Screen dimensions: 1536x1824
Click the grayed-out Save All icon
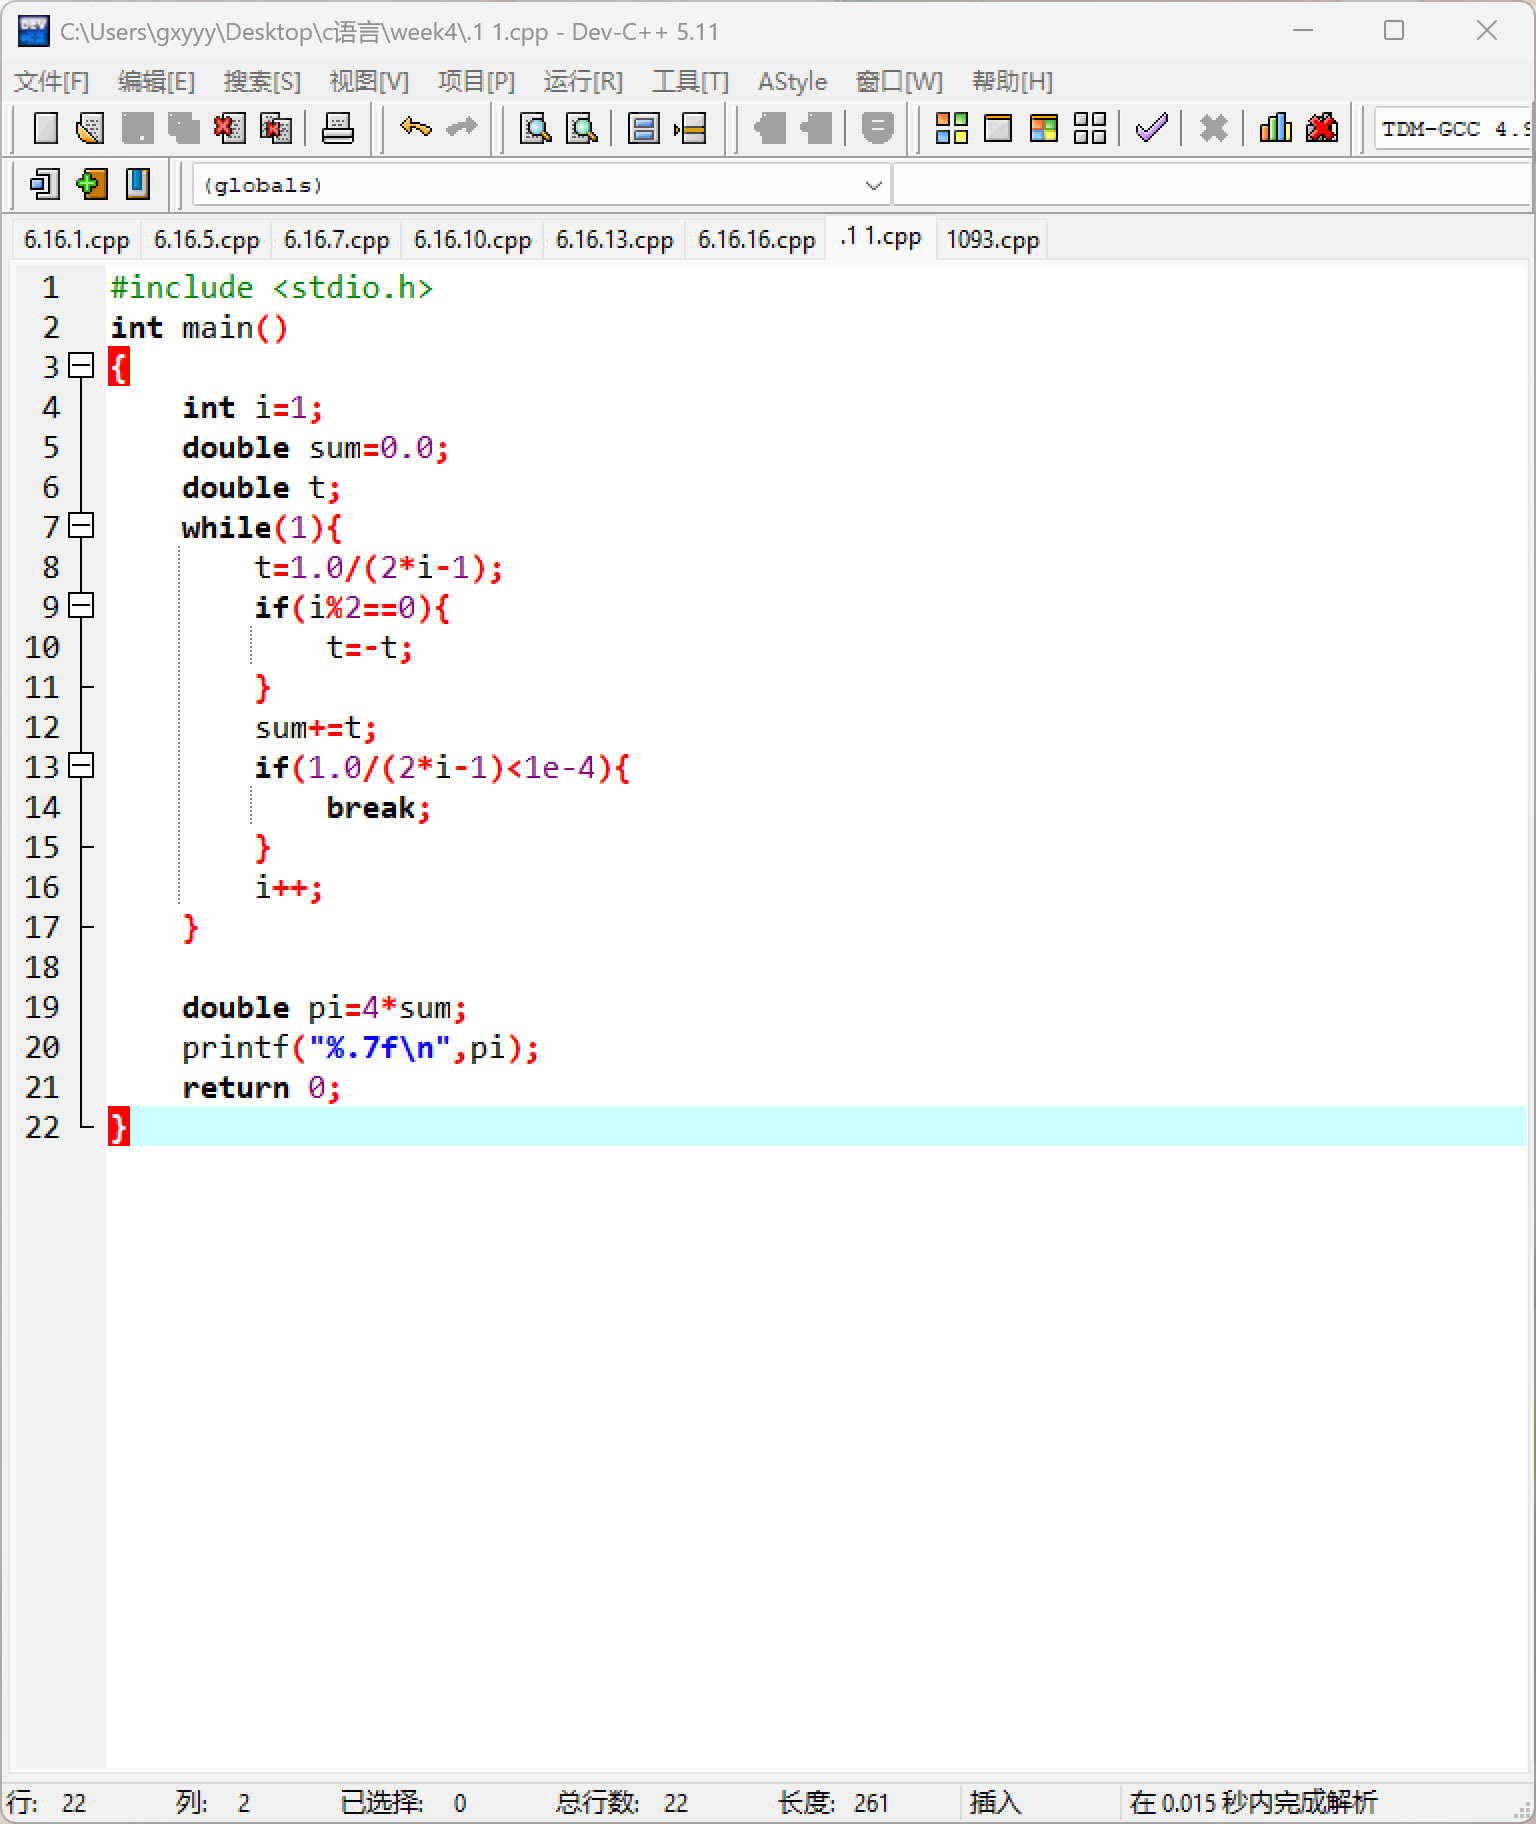point(183,128)
